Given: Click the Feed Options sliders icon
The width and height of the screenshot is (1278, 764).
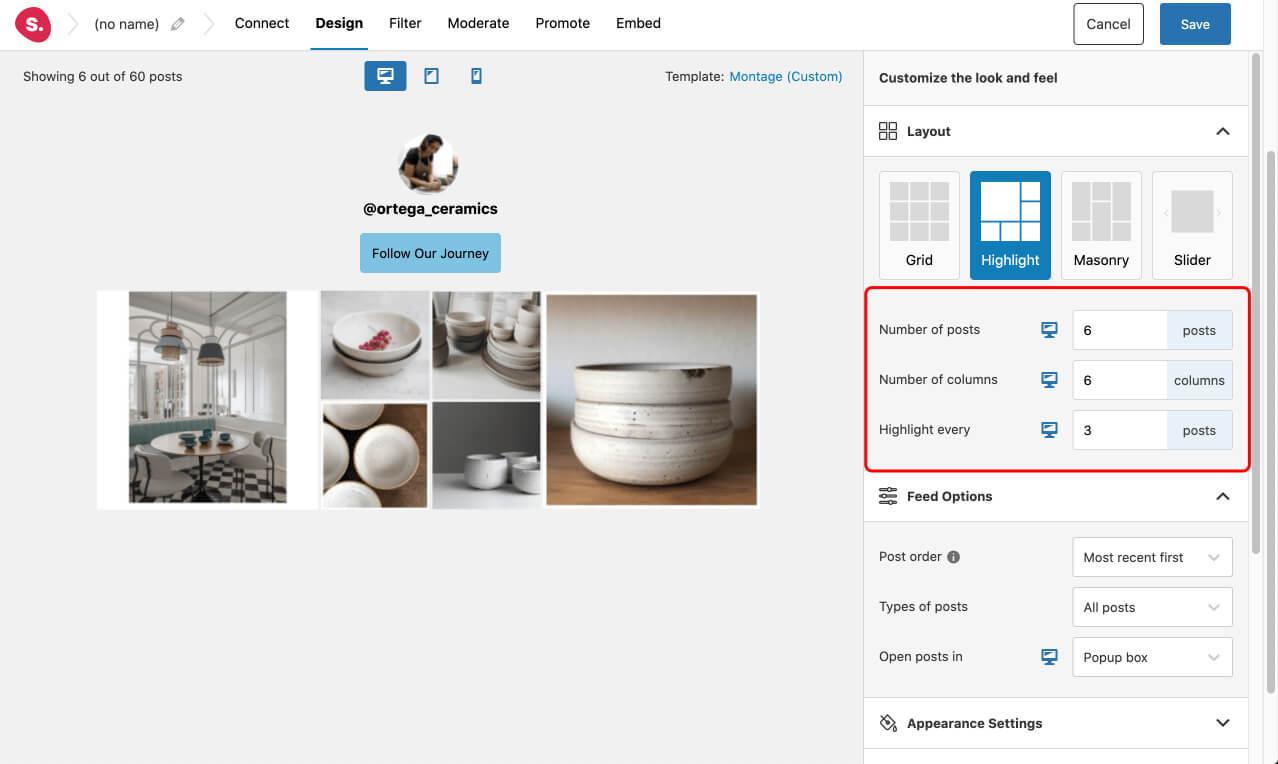Looking at the screenshot, I should (x=888, y=496).
